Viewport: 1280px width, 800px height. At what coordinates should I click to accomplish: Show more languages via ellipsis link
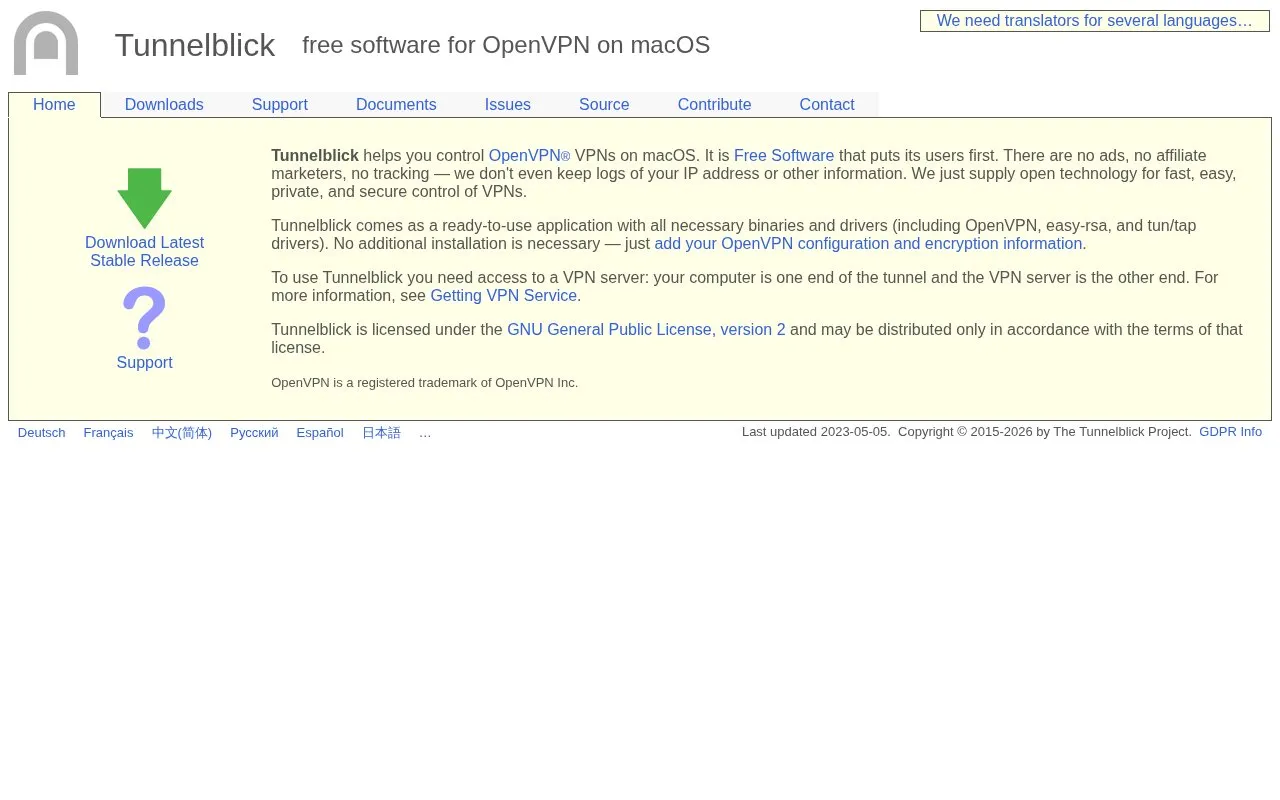coord(425,433)
